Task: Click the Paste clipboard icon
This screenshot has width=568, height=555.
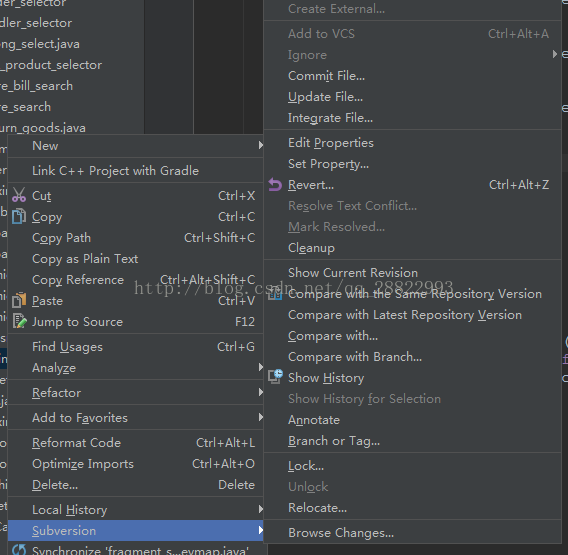Action: point(19,300)
